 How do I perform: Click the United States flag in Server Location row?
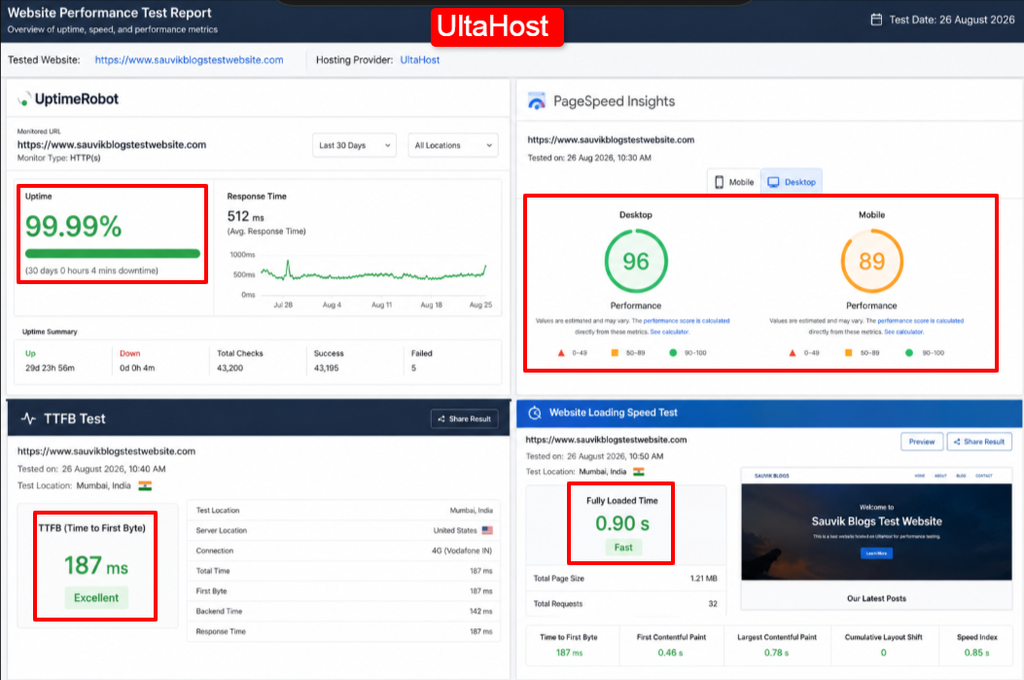[487, 530]
